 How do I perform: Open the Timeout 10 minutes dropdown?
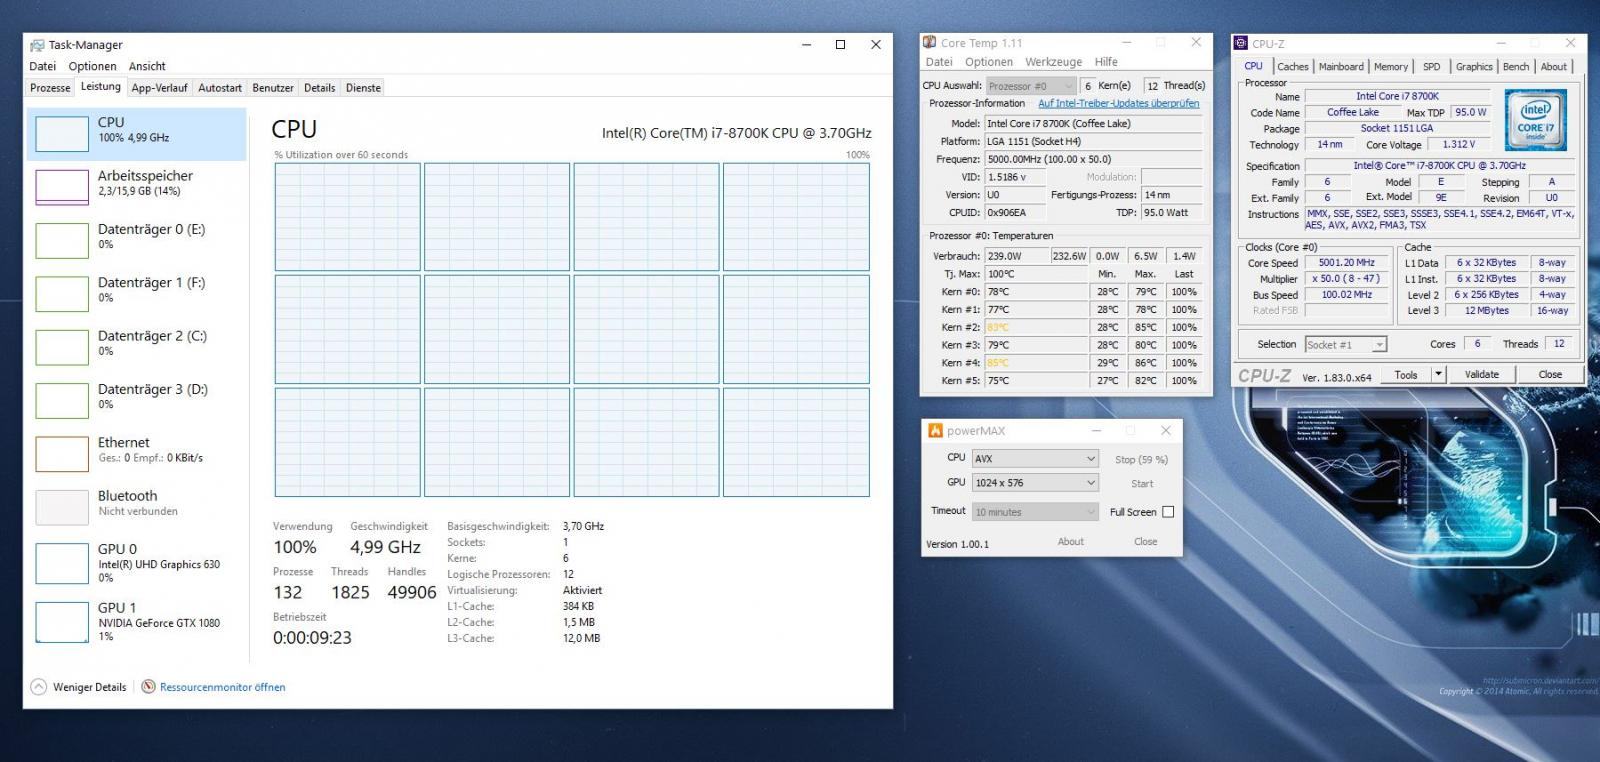(x=1035, y=512)
